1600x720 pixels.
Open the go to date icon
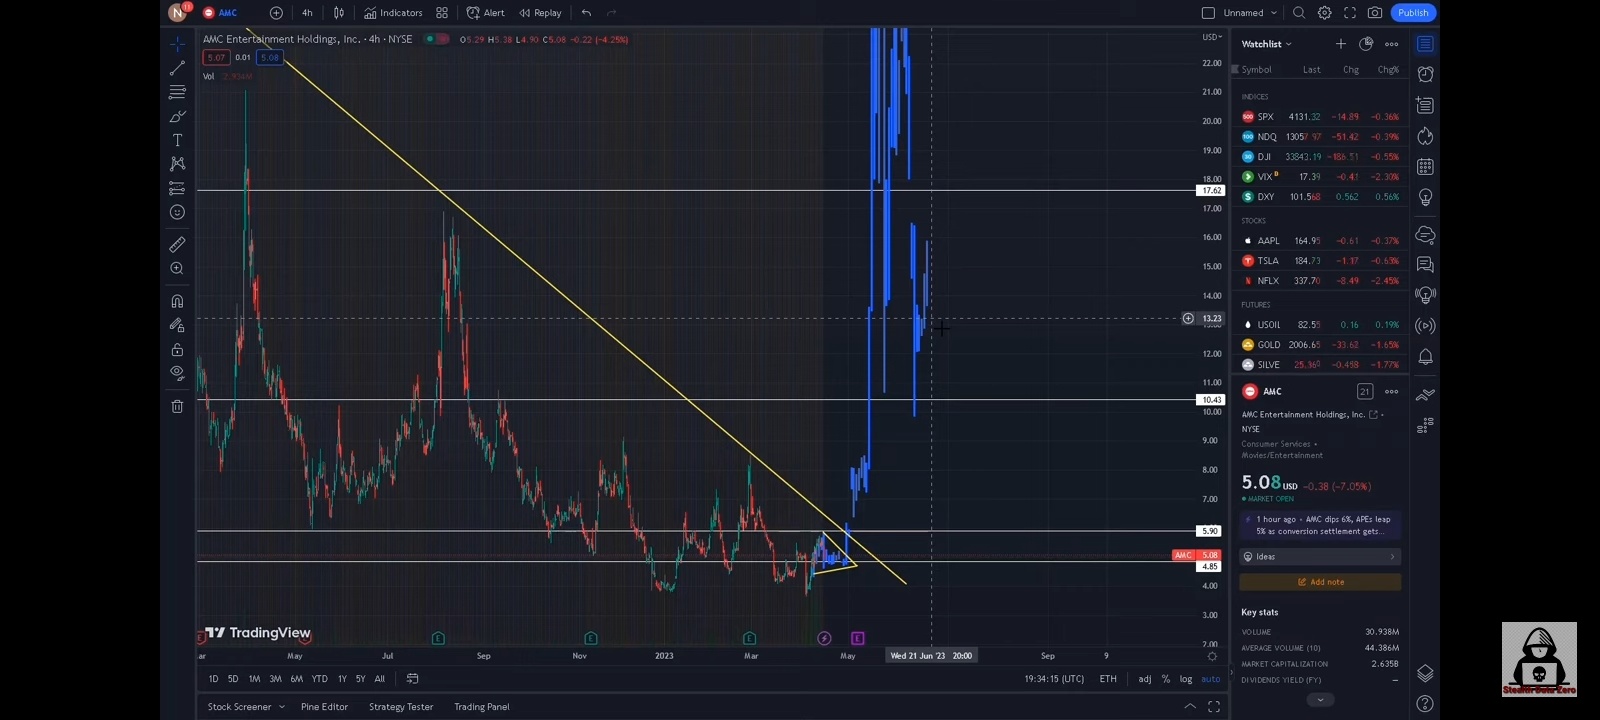tap(412, 679)
